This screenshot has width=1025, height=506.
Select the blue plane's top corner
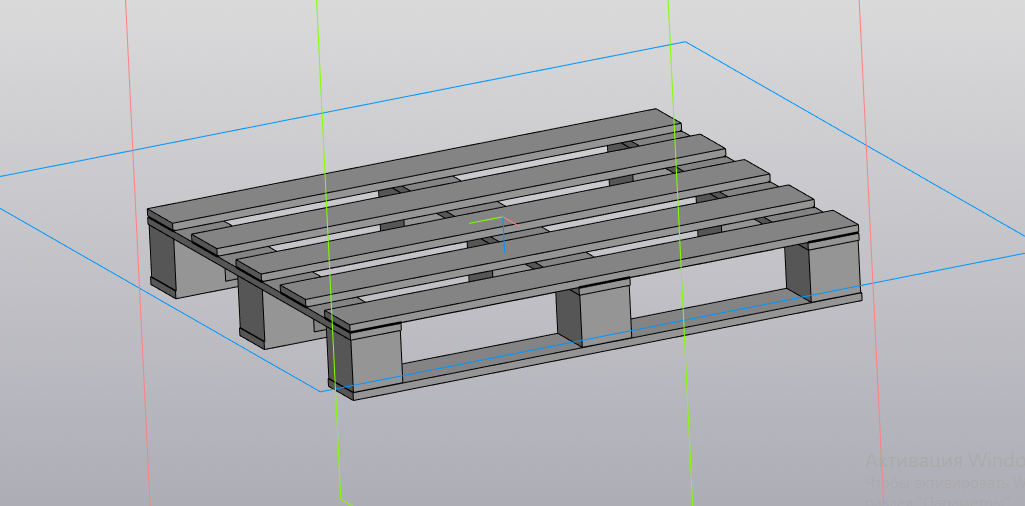[x=685, y=42]
